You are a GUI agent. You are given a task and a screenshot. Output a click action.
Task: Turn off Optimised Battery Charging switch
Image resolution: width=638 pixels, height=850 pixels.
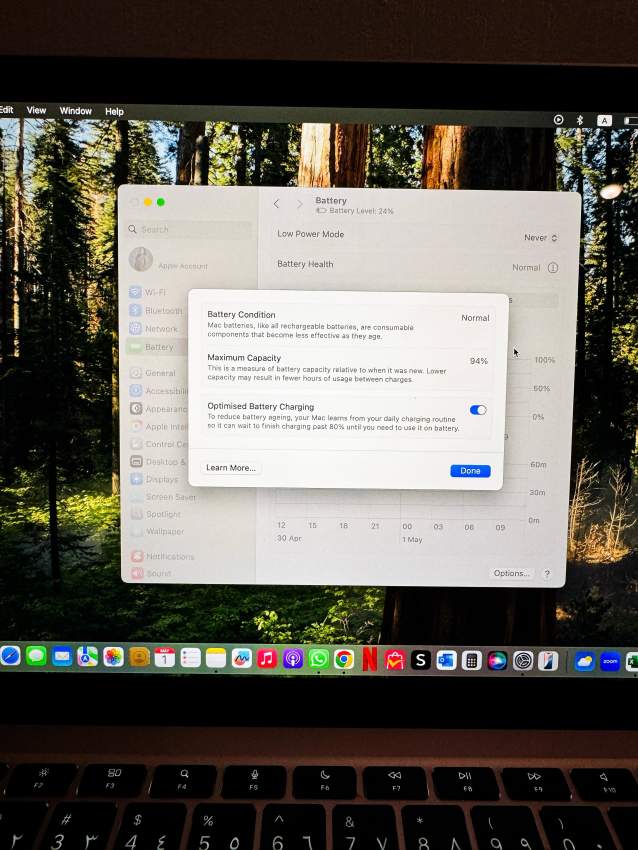click(x=478, y=410)
